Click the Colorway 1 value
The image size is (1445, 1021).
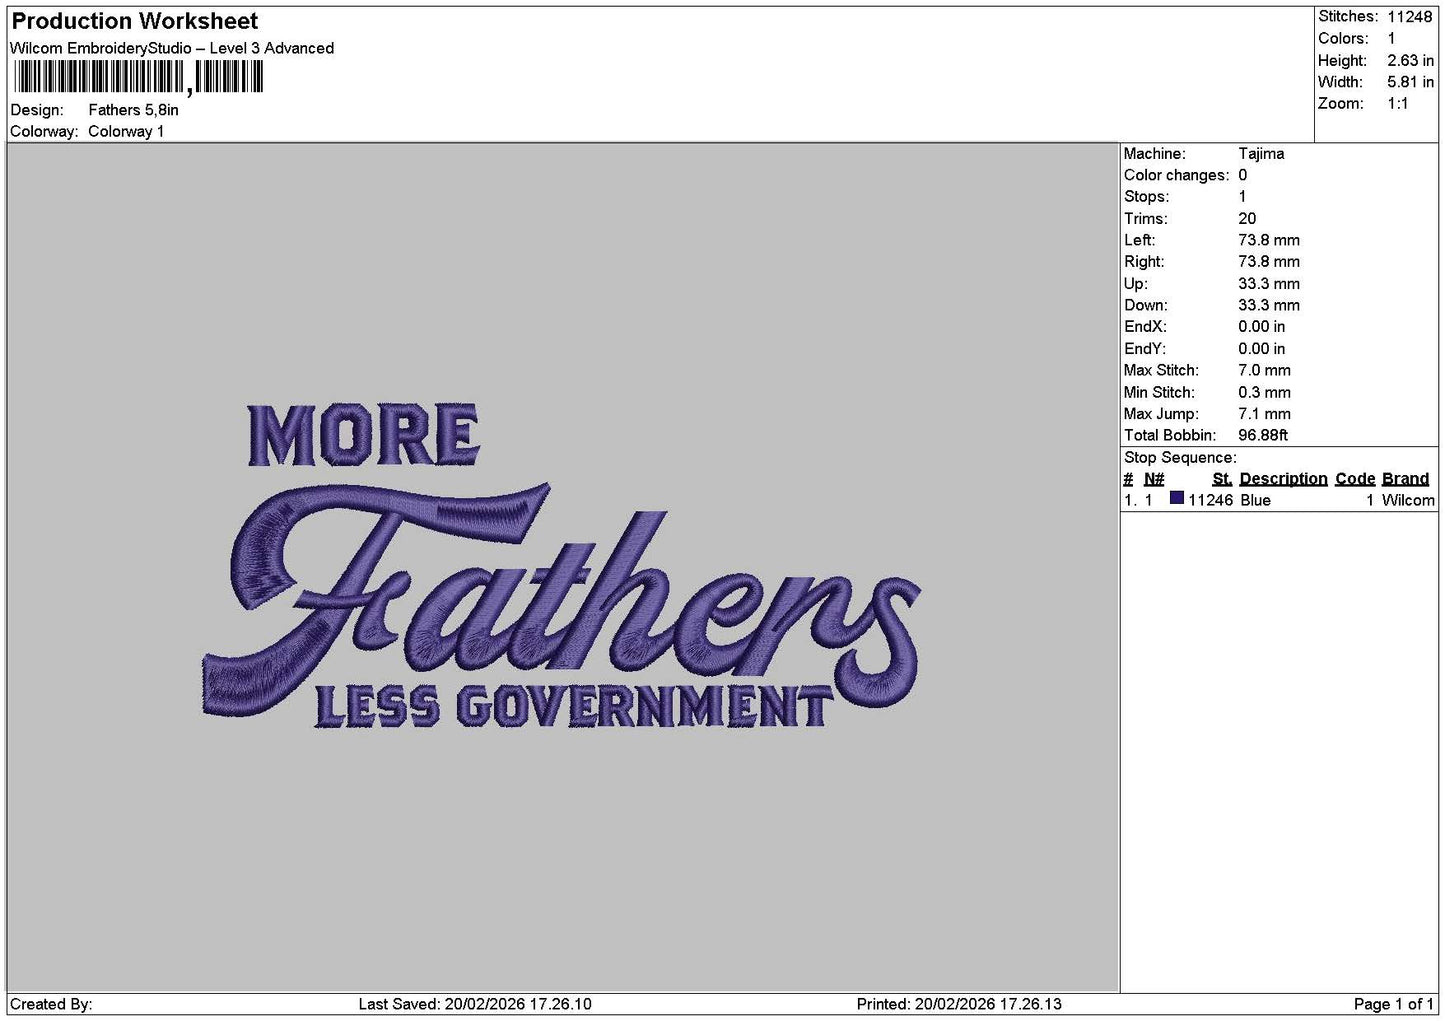point(126,131)
